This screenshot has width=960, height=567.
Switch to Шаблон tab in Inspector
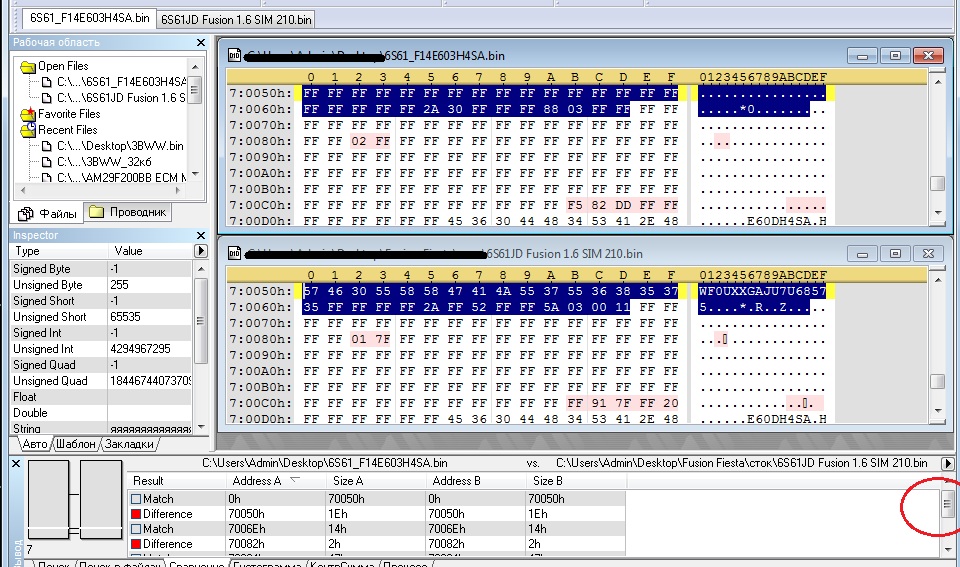pyautogui.click(x=76, y=444)
